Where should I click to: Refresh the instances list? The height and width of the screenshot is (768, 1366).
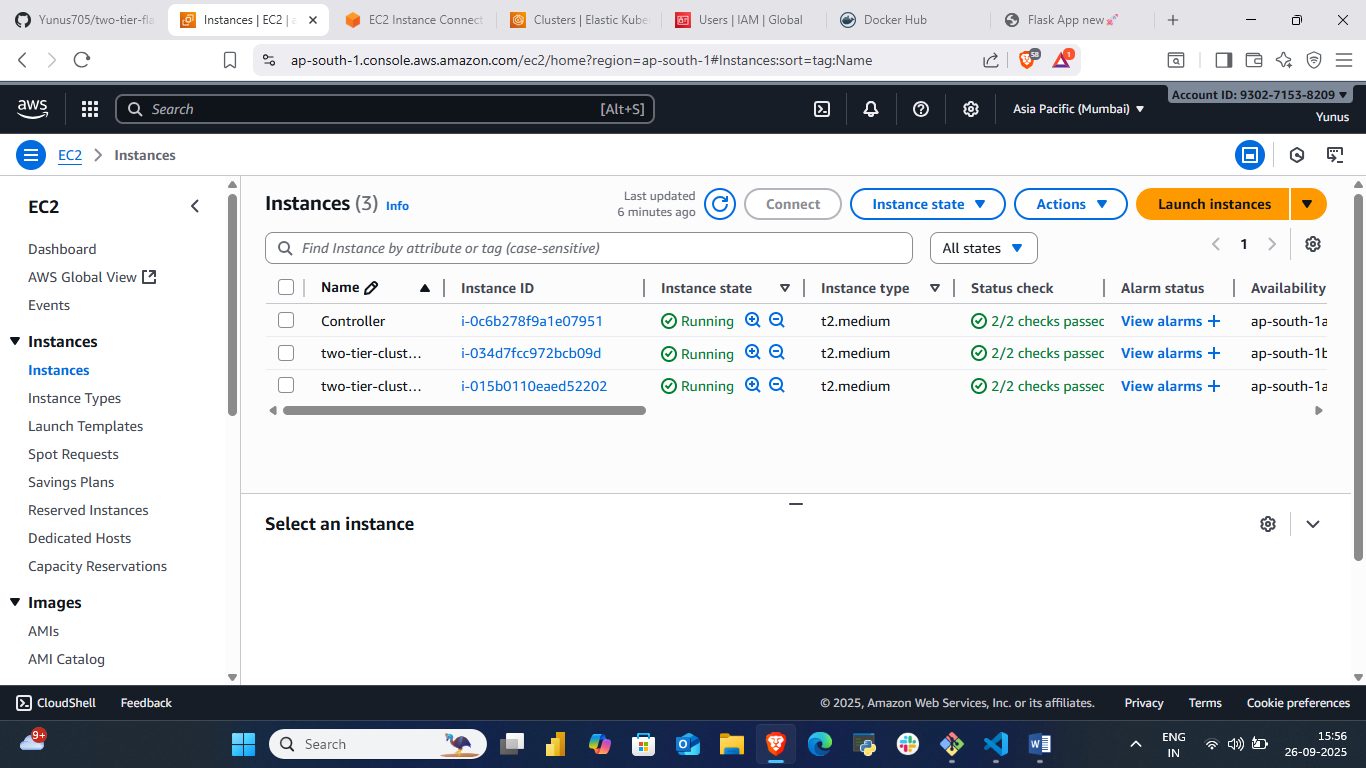coord(720,204)
